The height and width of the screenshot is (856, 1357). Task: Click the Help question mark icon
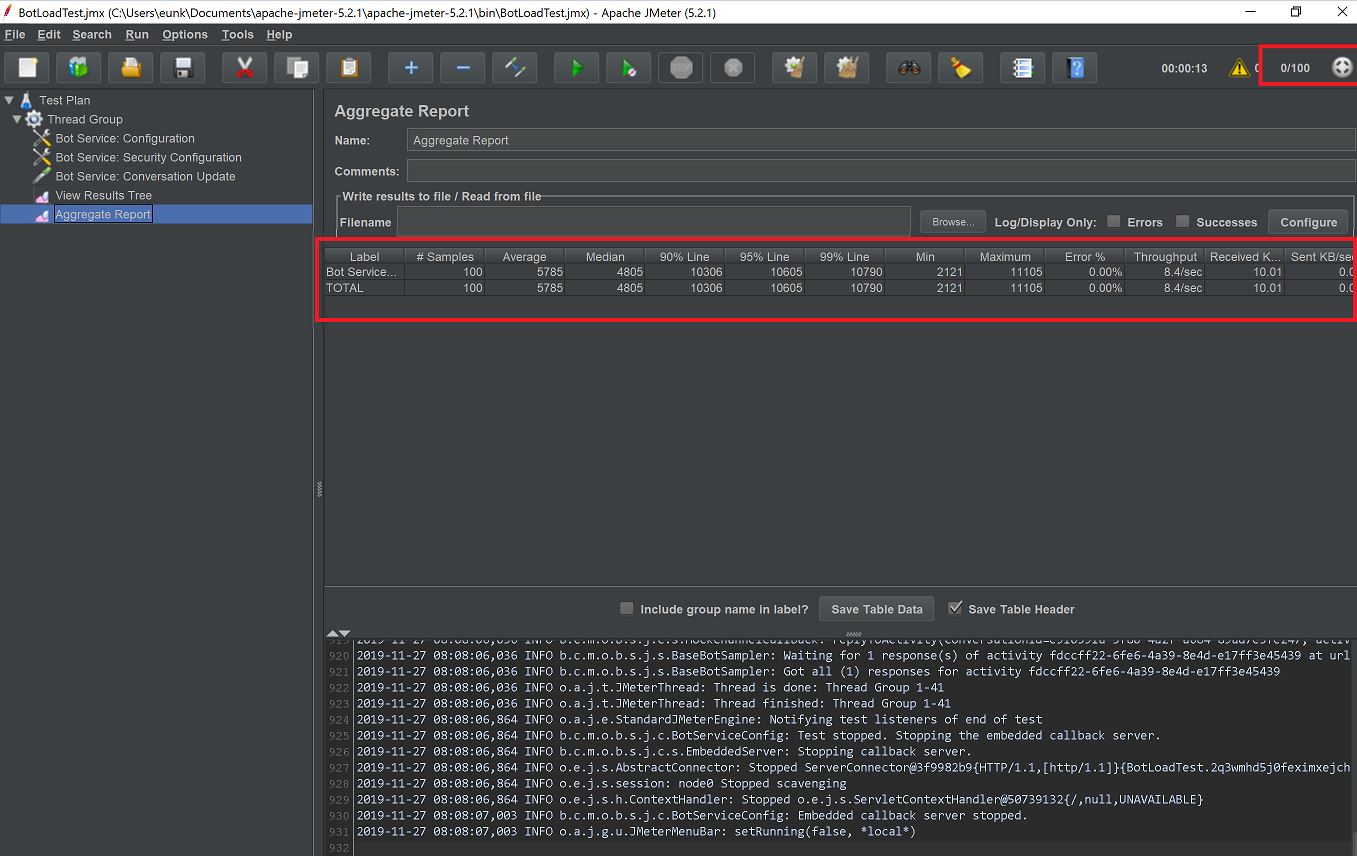click(x=1075, y=68)
